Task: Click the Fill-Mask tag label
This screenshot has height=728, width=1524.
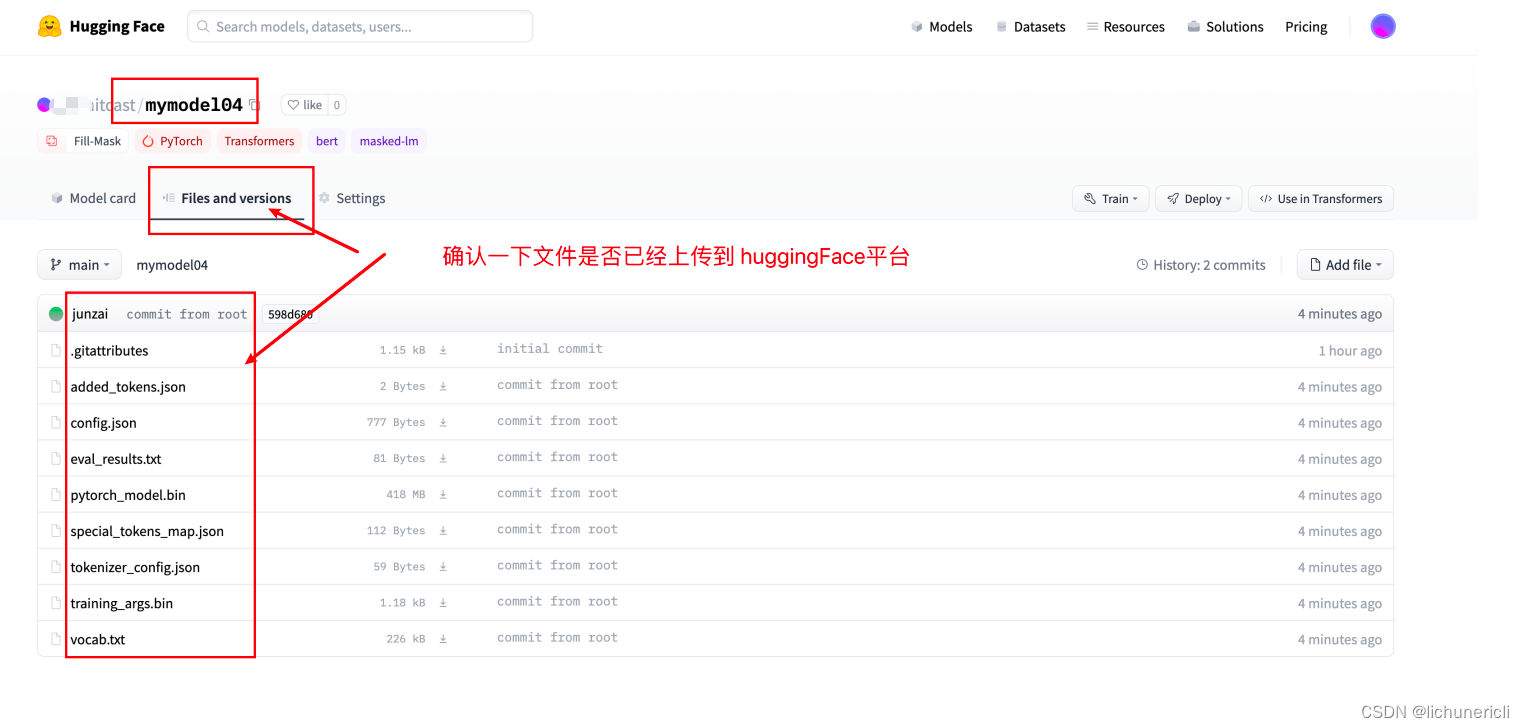Action: pos(97,141)
